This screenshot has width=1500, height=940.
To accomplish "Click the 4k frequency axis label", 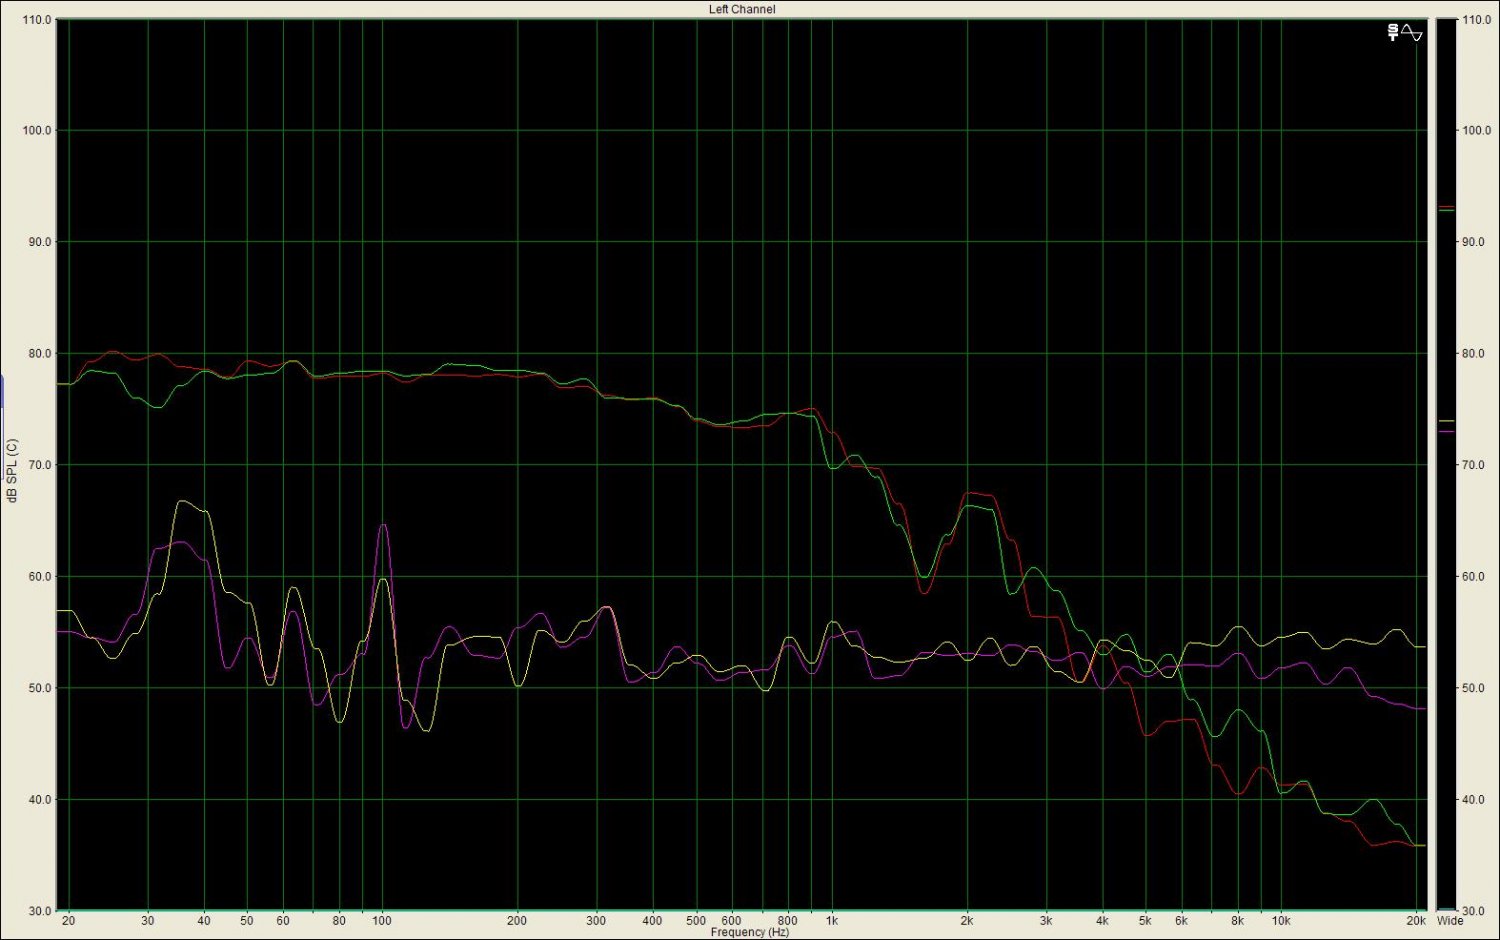I will (x=1102, y=920).
